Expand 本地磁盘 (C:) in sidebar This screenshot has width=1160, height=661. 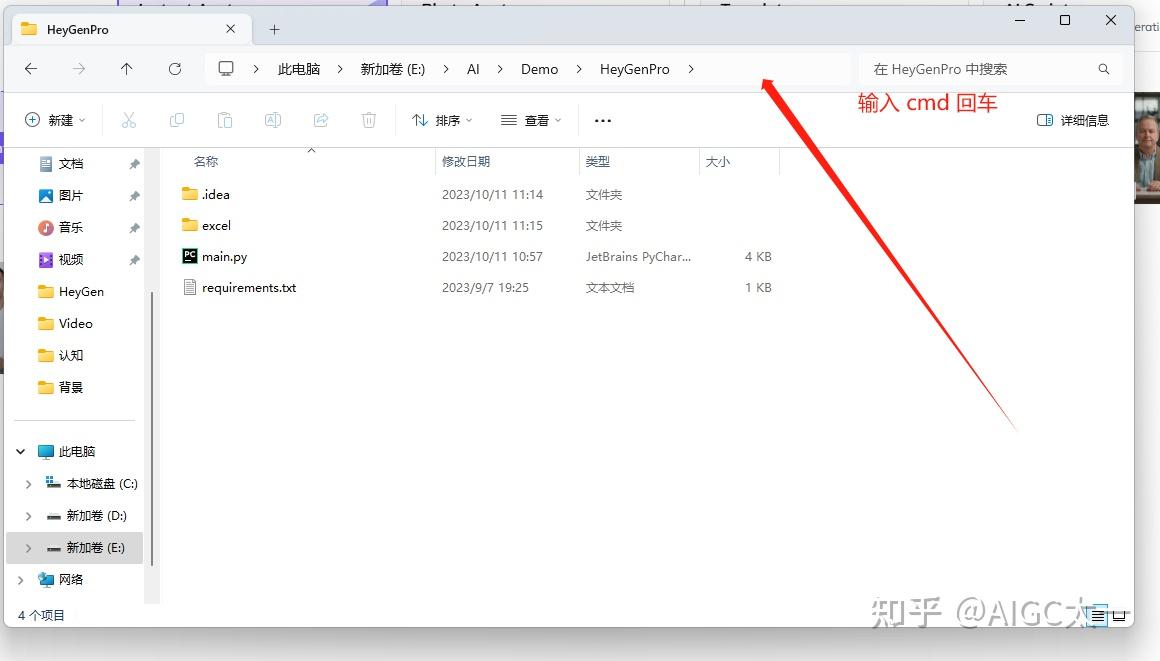pyautogui.click(x=28, y=484)
